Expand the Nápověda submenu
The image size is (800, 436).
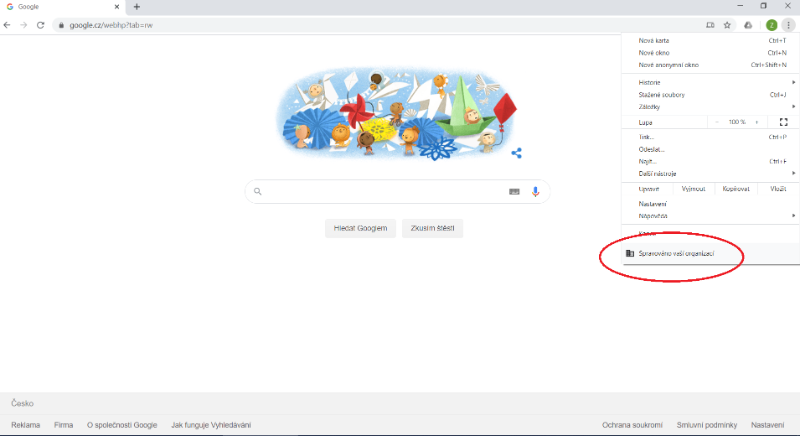(x=710, y=216)
